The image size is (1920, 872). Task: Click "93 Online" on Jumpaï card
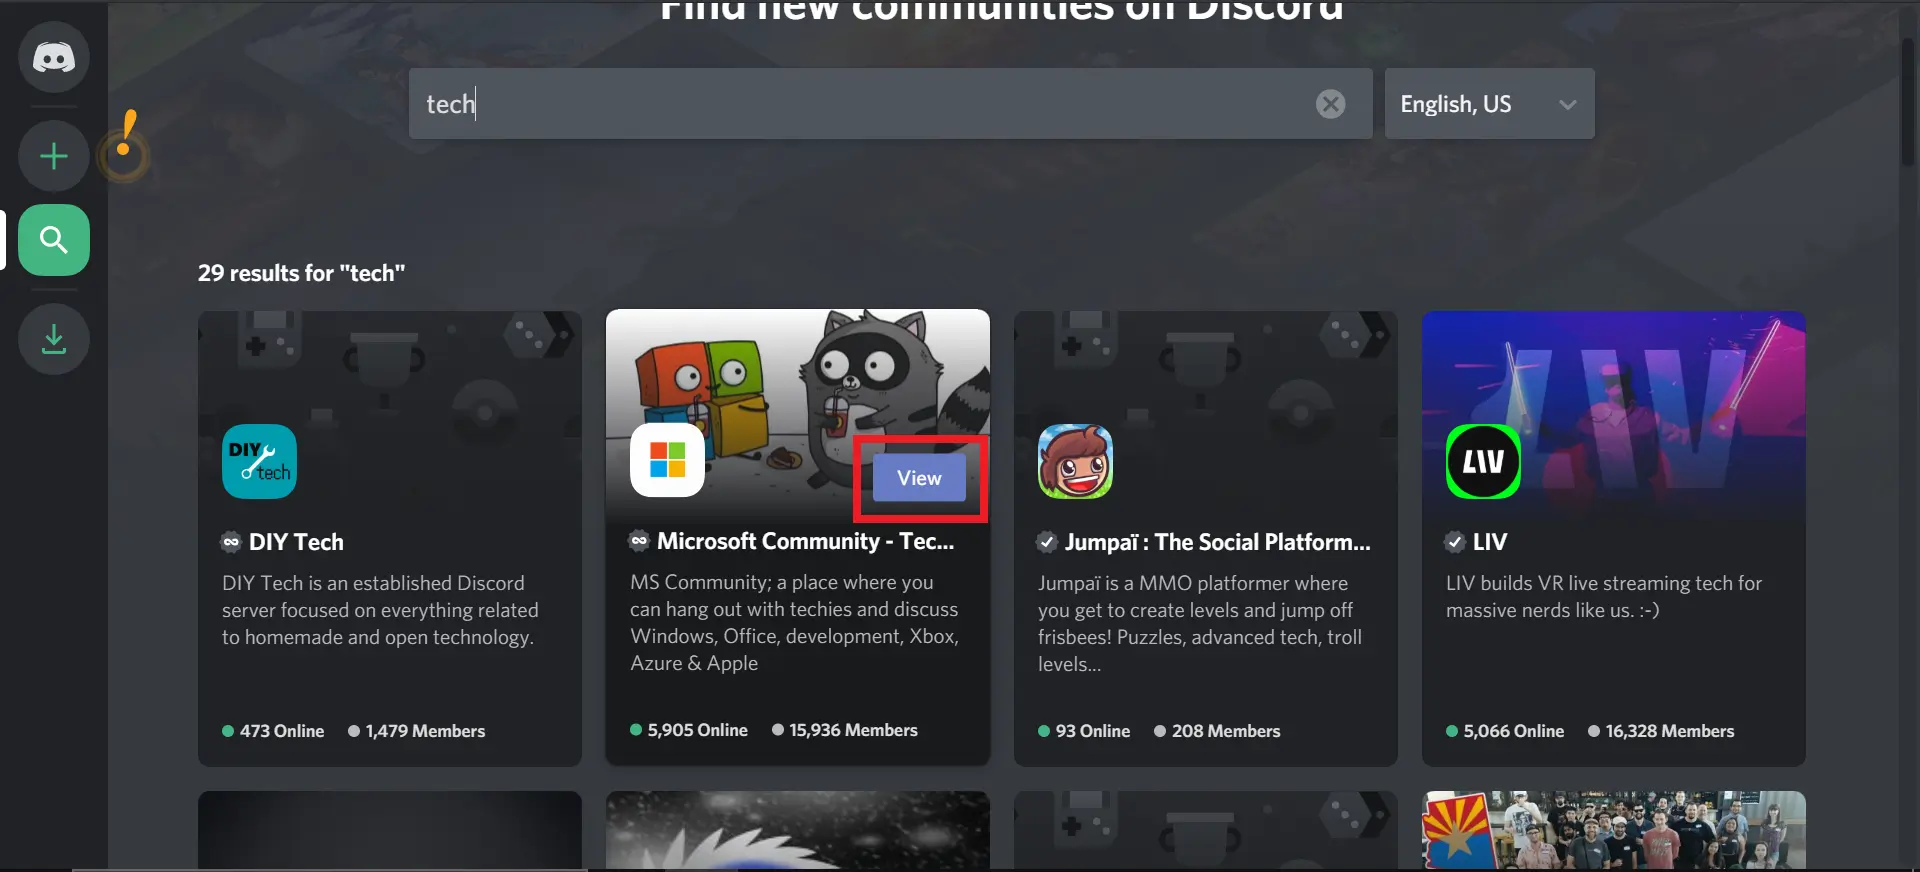[1084, 731]
